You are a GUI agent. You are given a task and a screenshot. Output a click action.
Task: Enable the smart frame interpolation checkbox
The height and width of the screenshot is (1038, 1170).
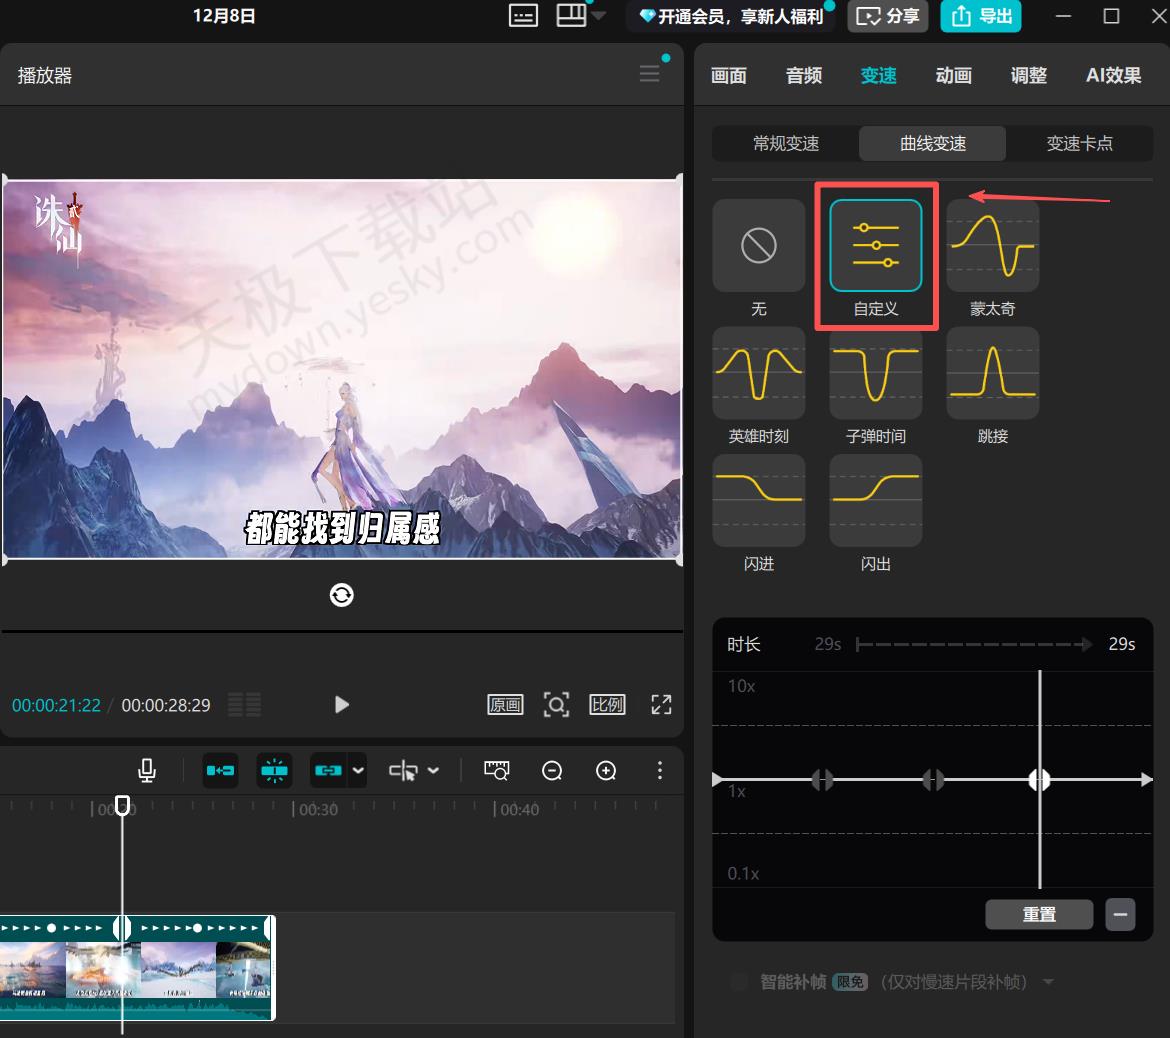[x=739, y=982]
